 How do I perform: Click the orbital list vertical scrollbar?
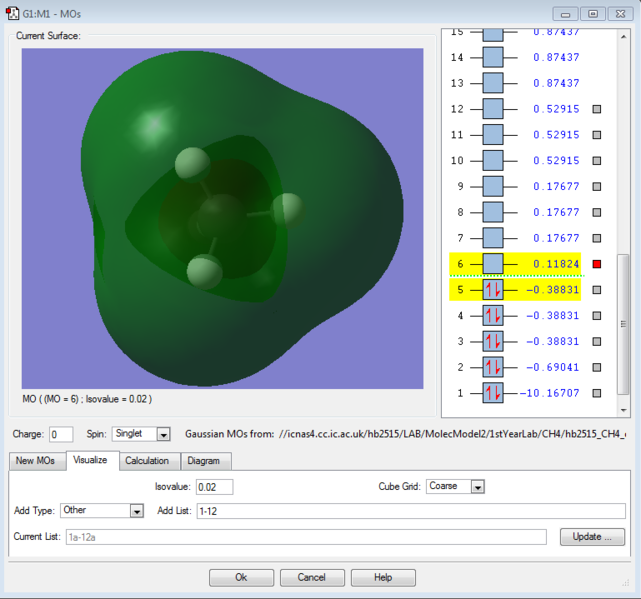[624, 323]
